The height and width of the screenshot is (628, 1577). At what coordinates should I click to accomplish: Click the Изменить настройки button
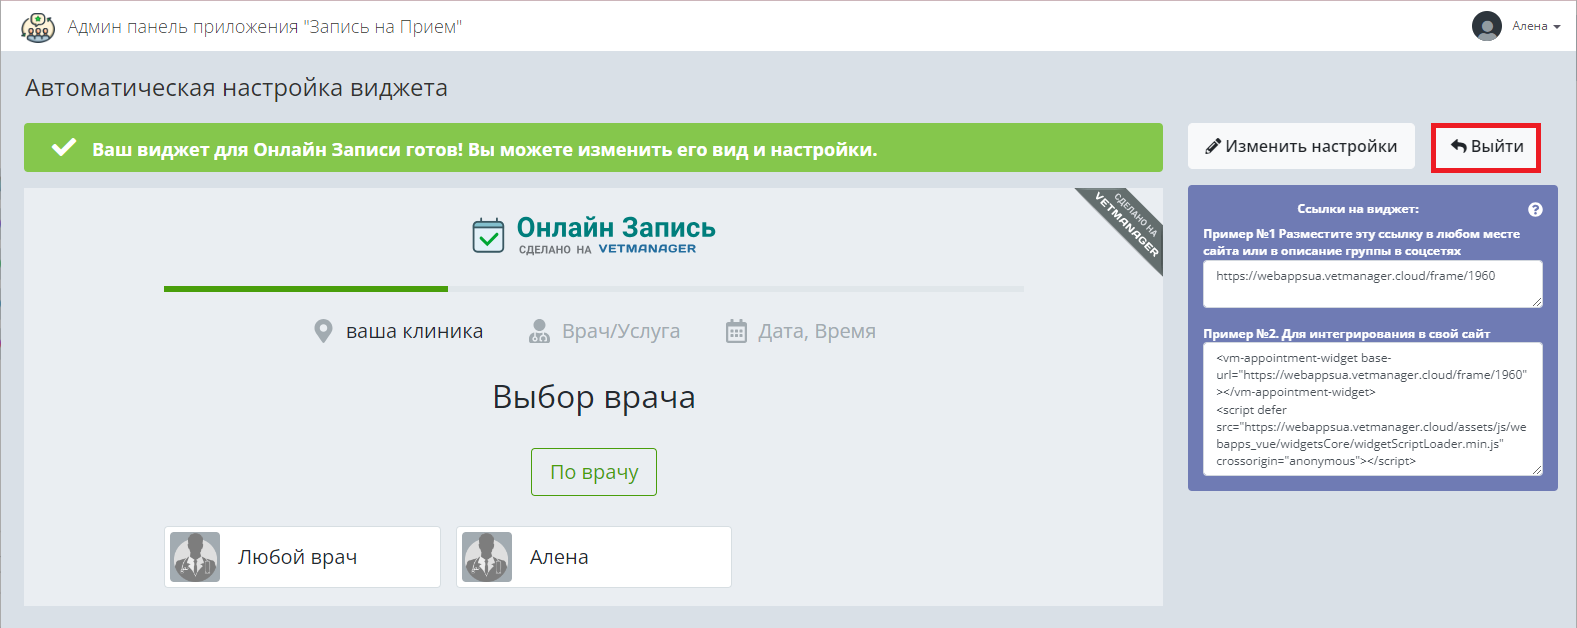click(x=1301, y=146)
